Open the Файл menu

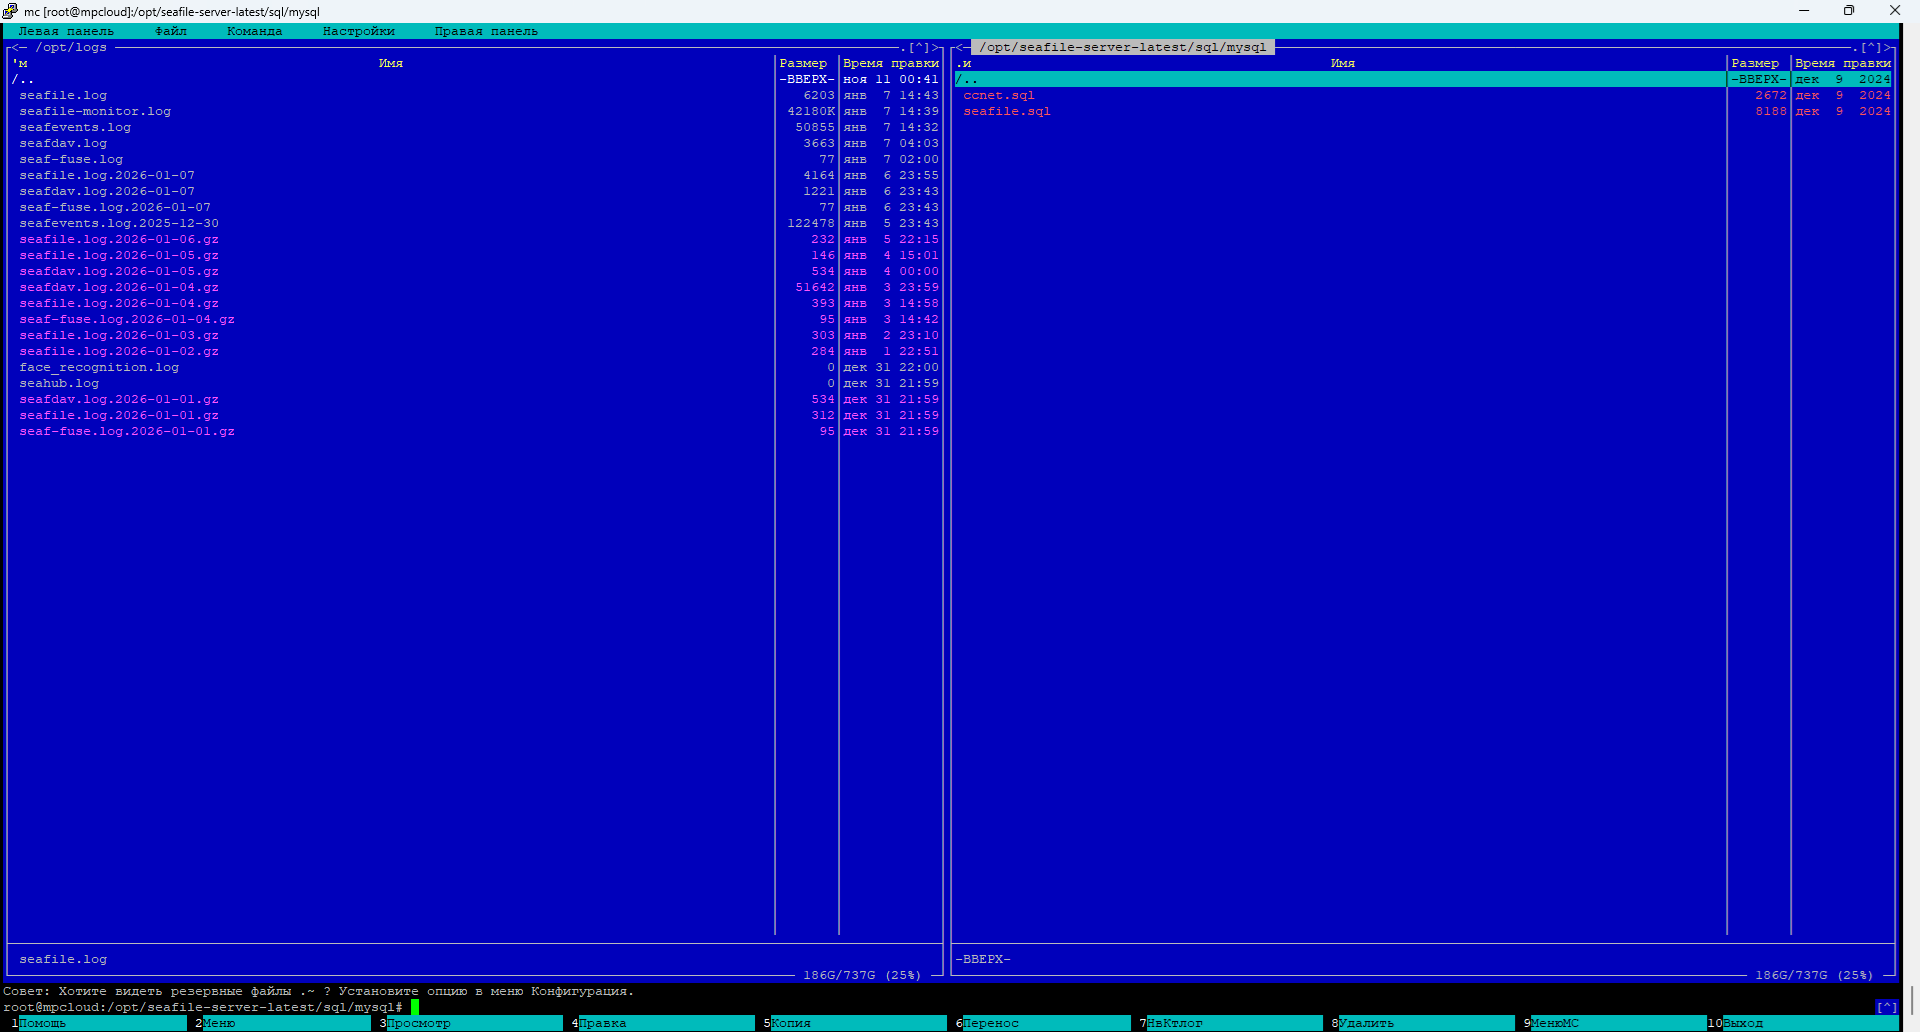click(171, 31)
